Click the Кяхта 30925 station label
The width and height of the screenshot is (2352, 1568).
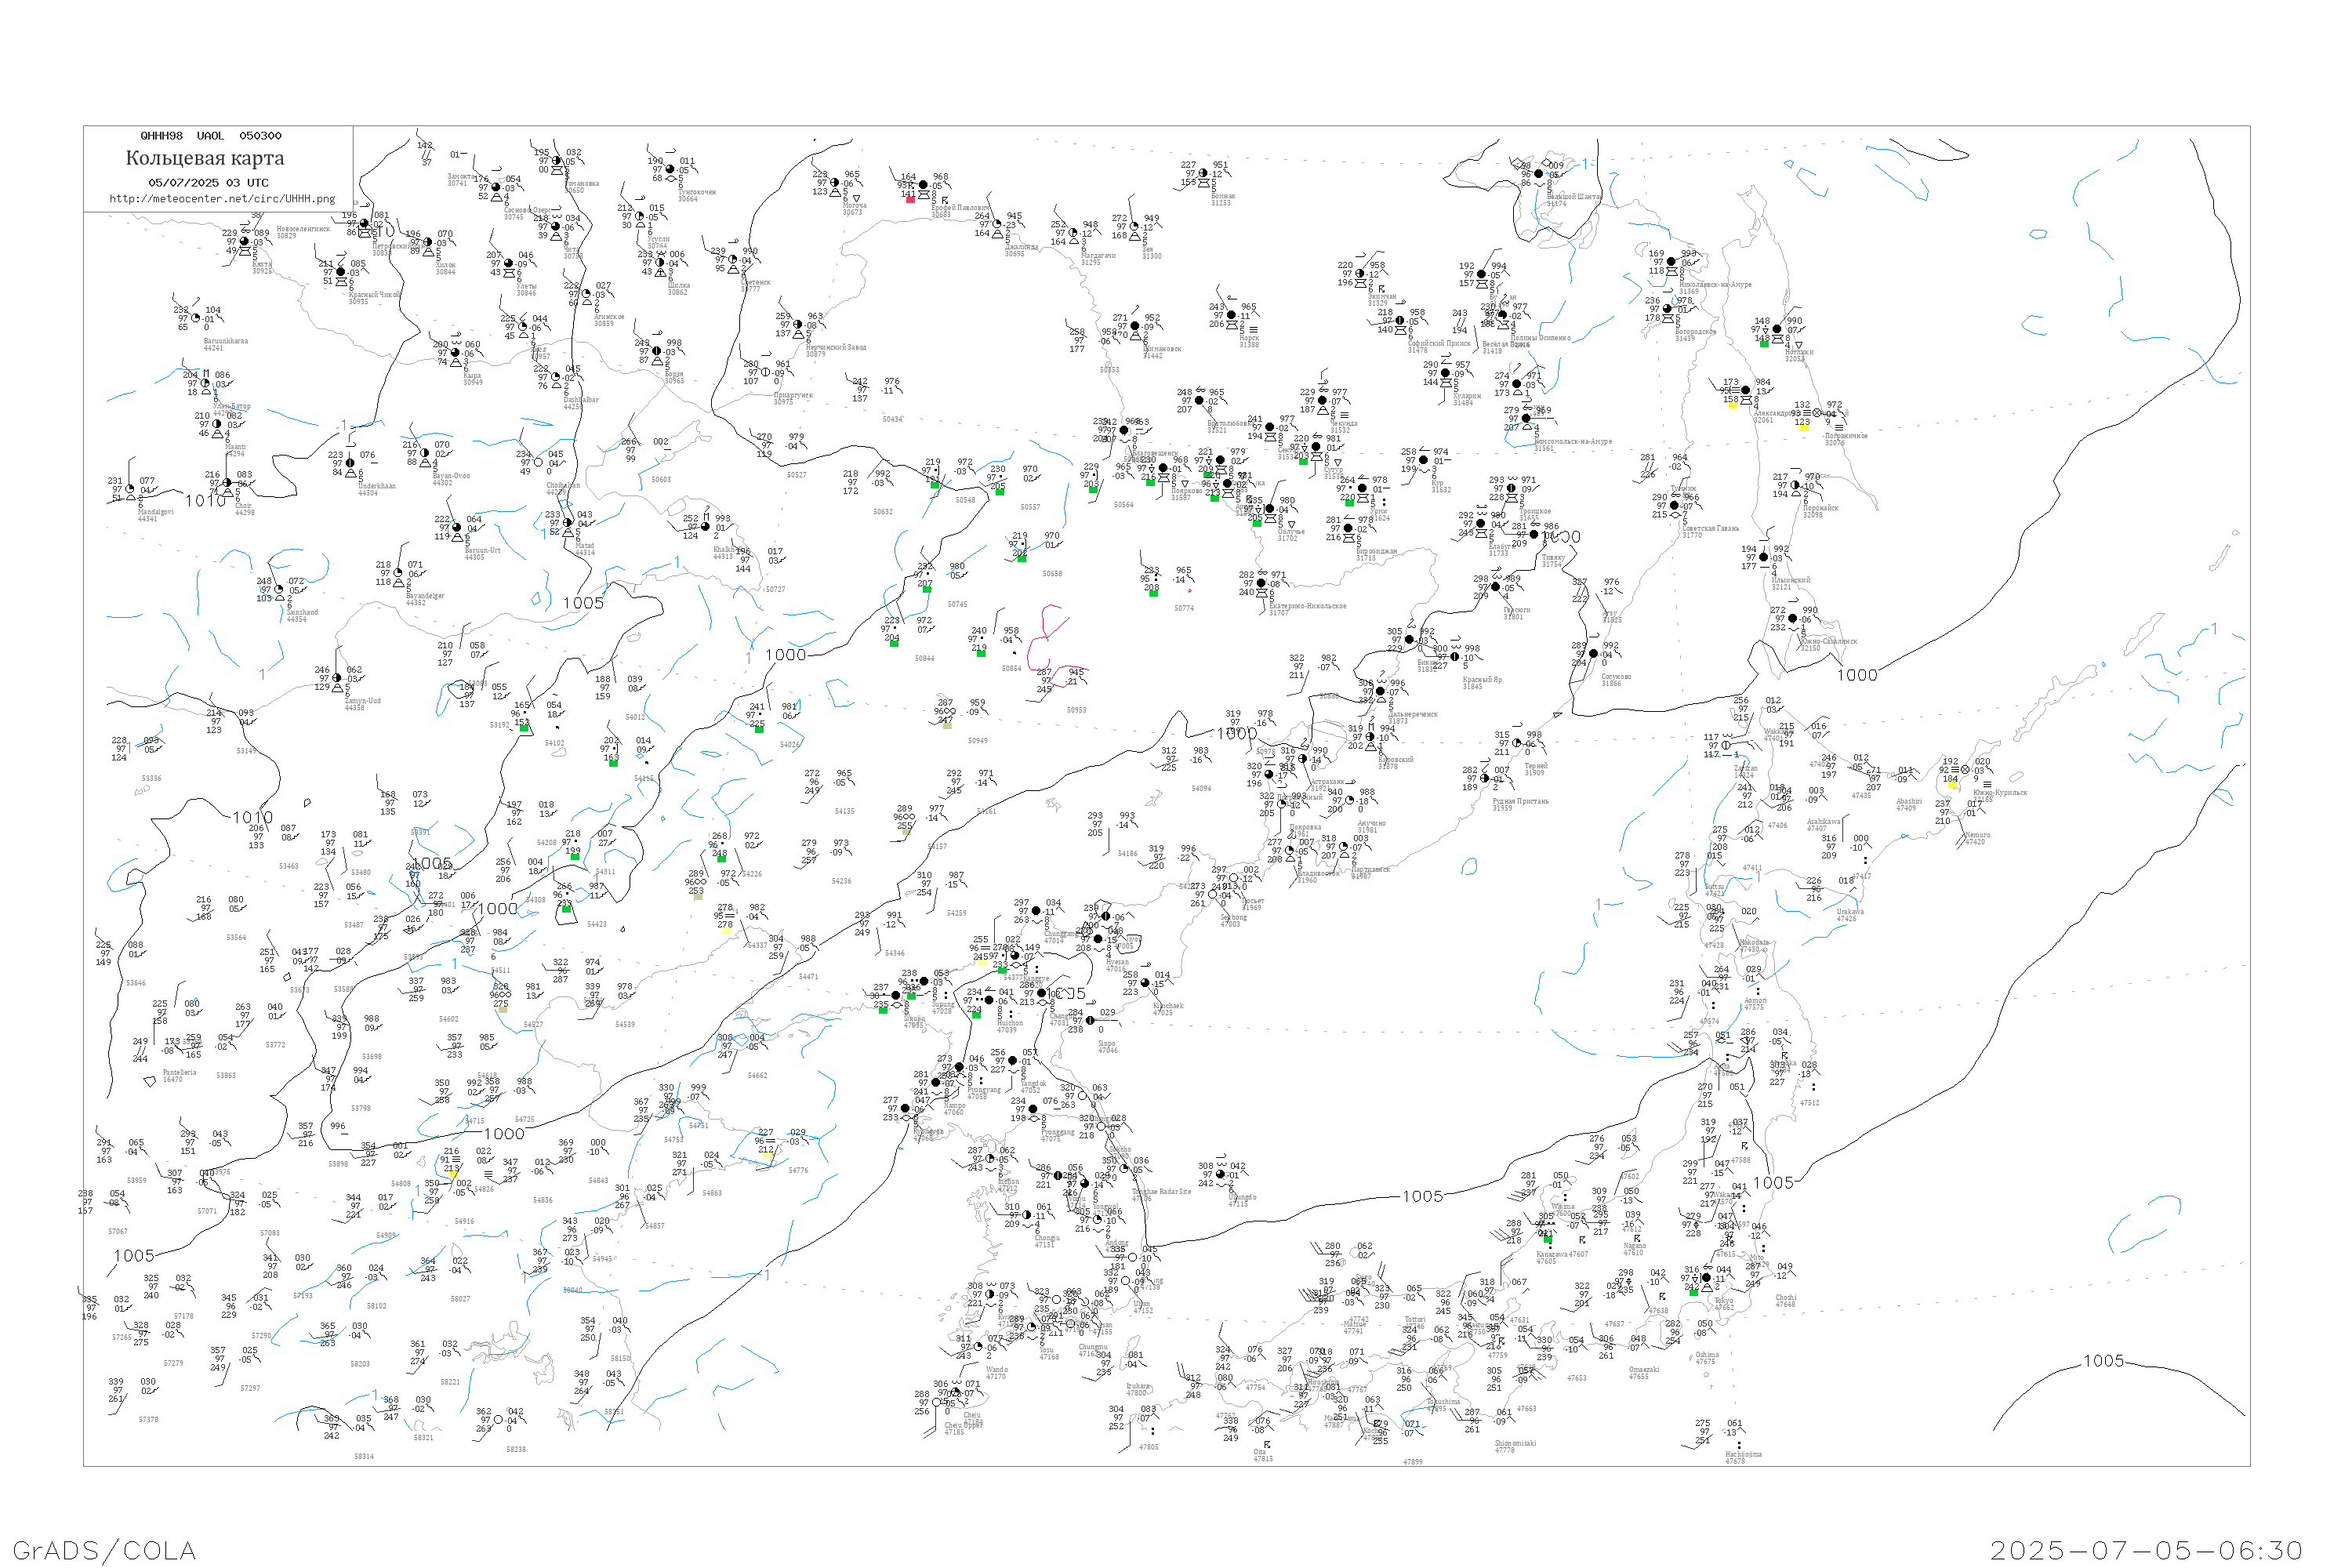262,268
